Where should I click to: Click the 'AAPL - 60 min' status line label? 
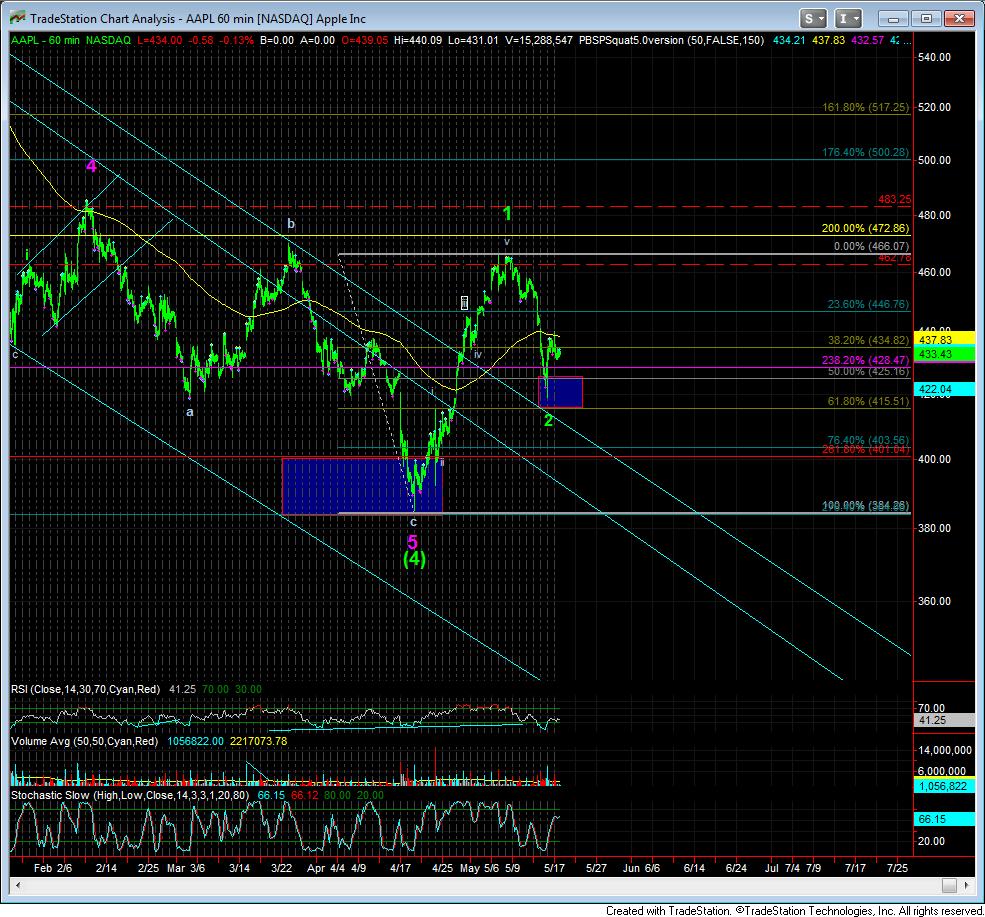tap(45, 40)
